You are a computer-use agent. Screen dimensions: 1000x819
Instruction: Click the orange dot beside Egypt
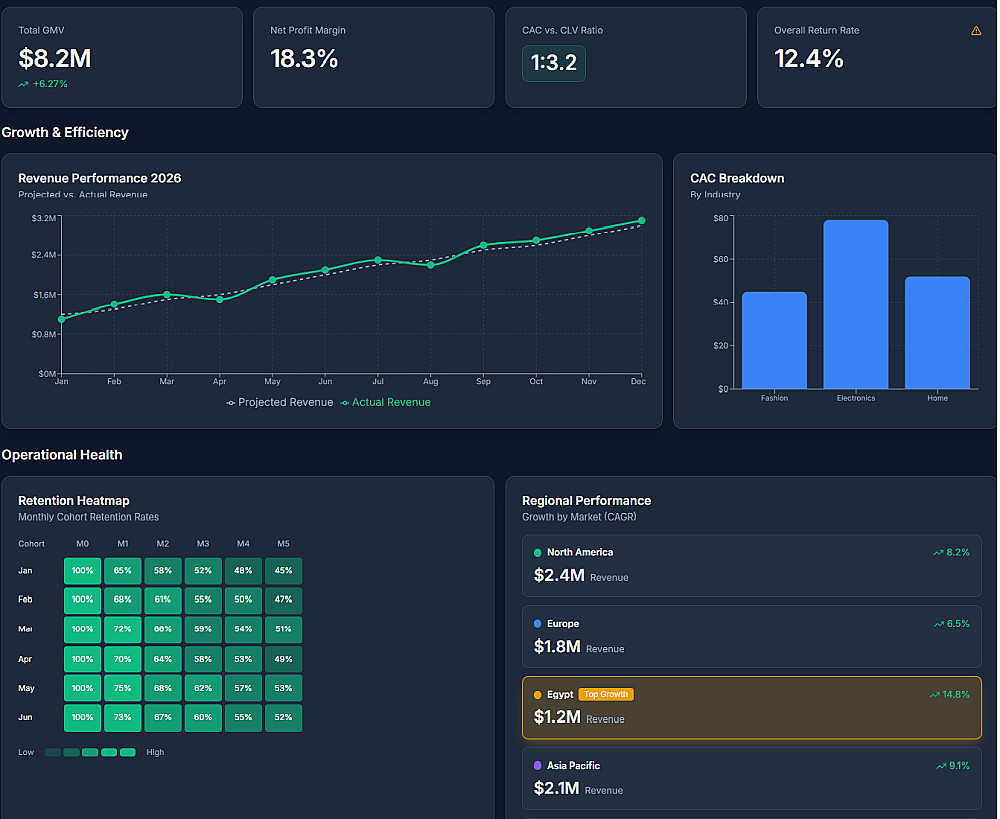pos(538,695)
